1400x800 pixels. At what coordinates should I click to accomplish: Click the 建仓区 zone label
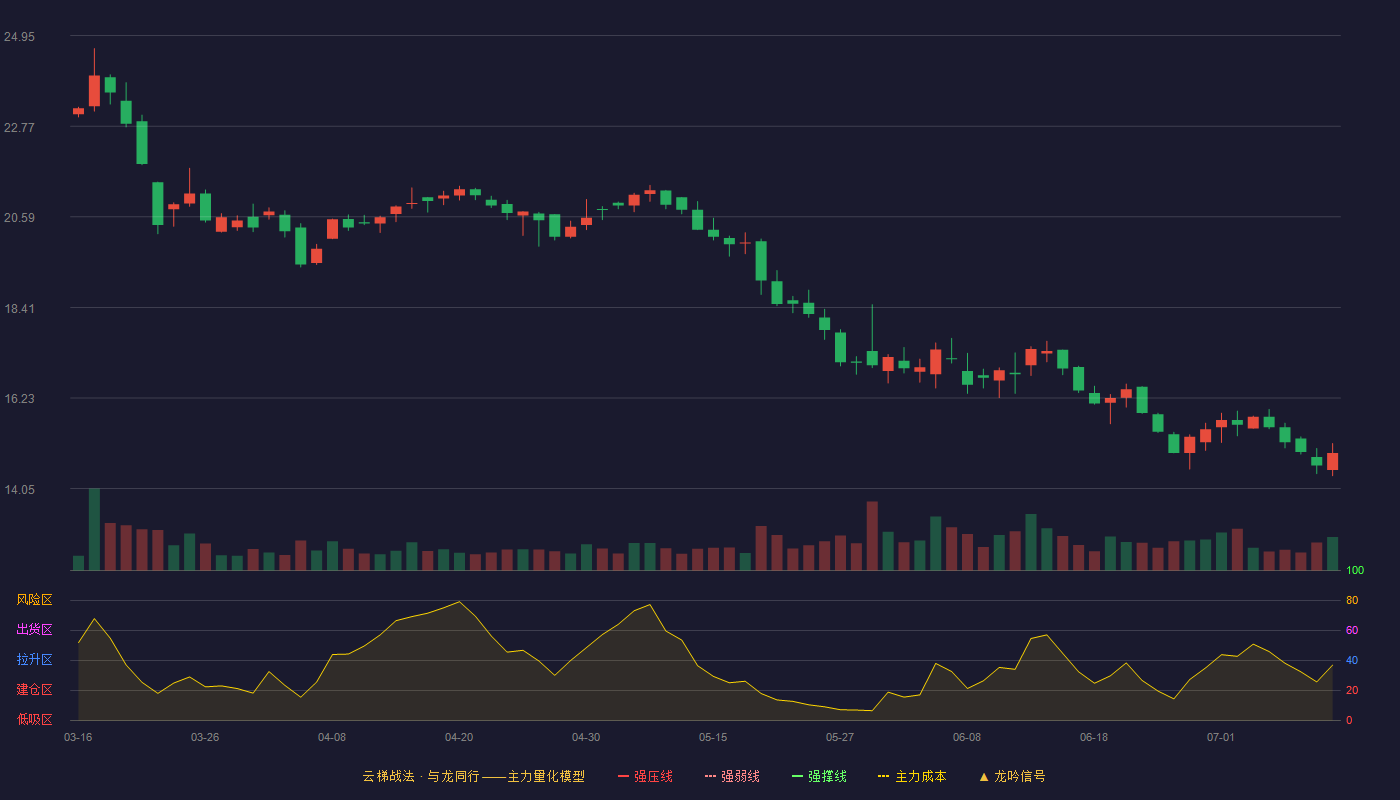34,690
